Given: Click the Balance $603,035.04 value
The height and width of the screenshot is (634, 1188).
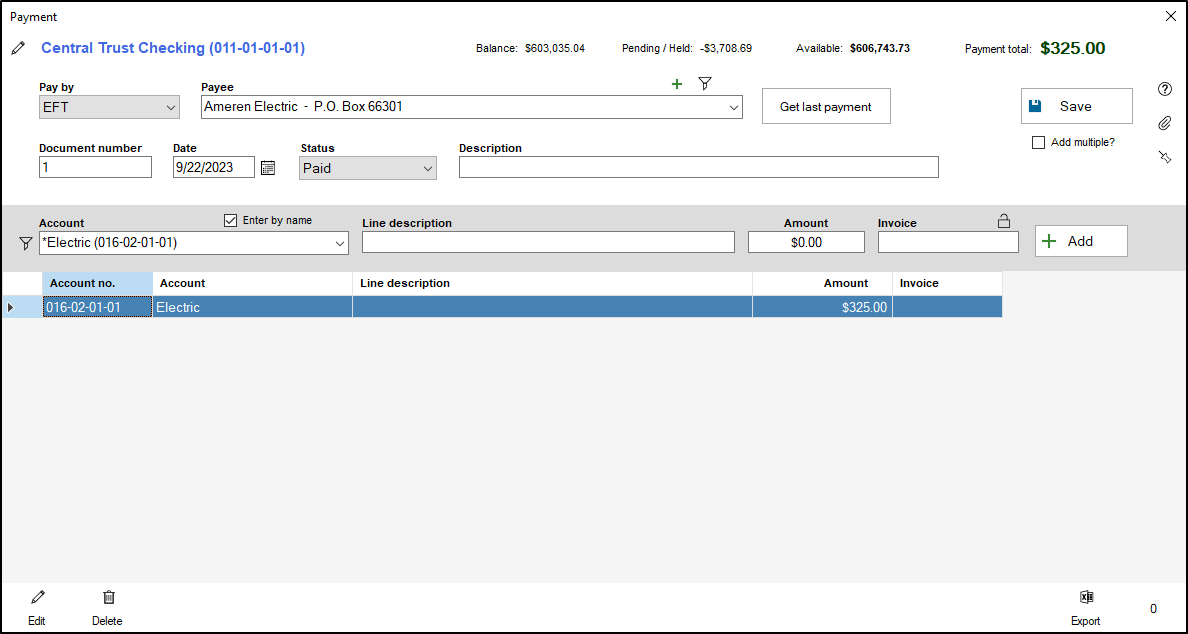Looking at the screenshot, I should coord(555,48).
